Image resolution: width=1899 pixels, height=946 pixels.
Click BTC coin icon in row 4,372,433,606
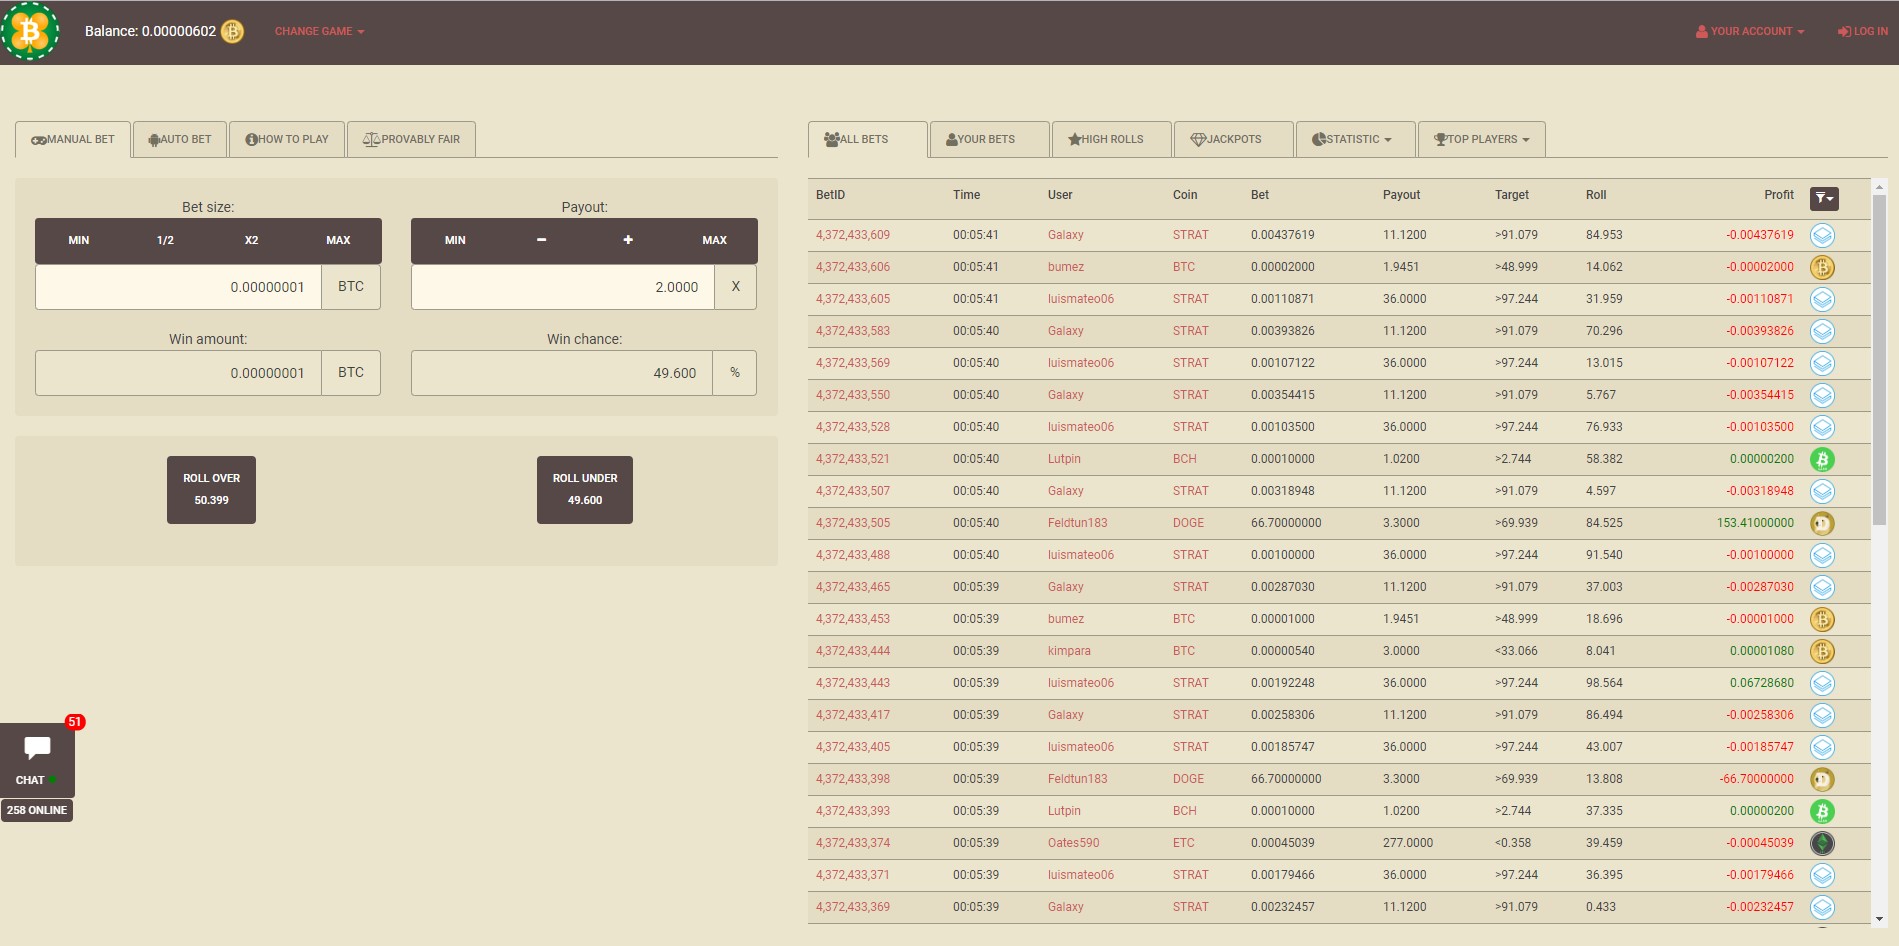(1823, 268)
